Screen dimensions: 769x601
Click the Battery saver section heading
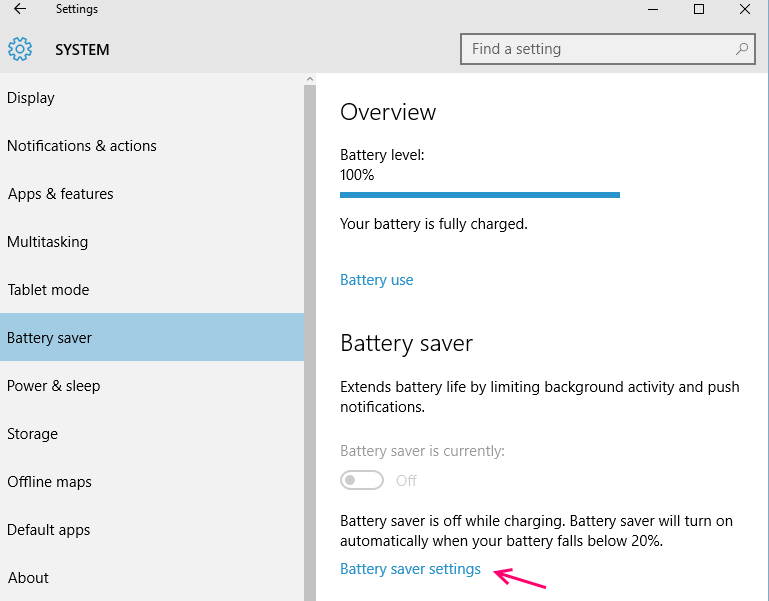pyautogui.click(x=407, y=343)
